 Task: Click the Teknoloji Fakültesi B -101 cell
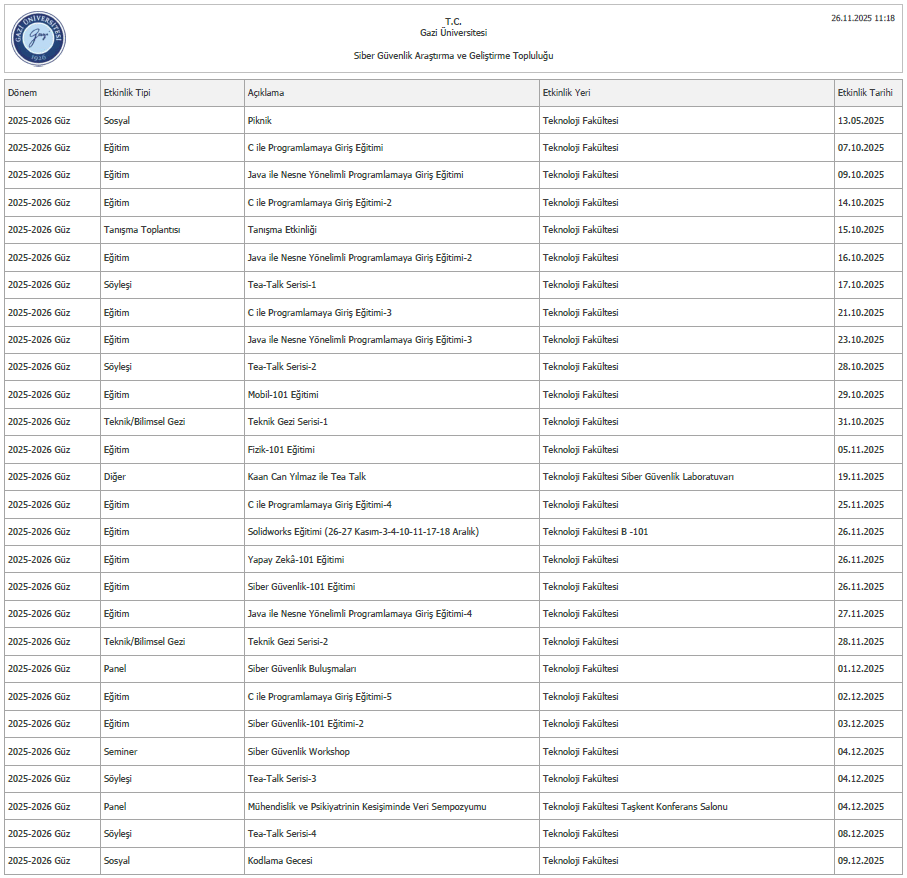click(x=595, y=532)
